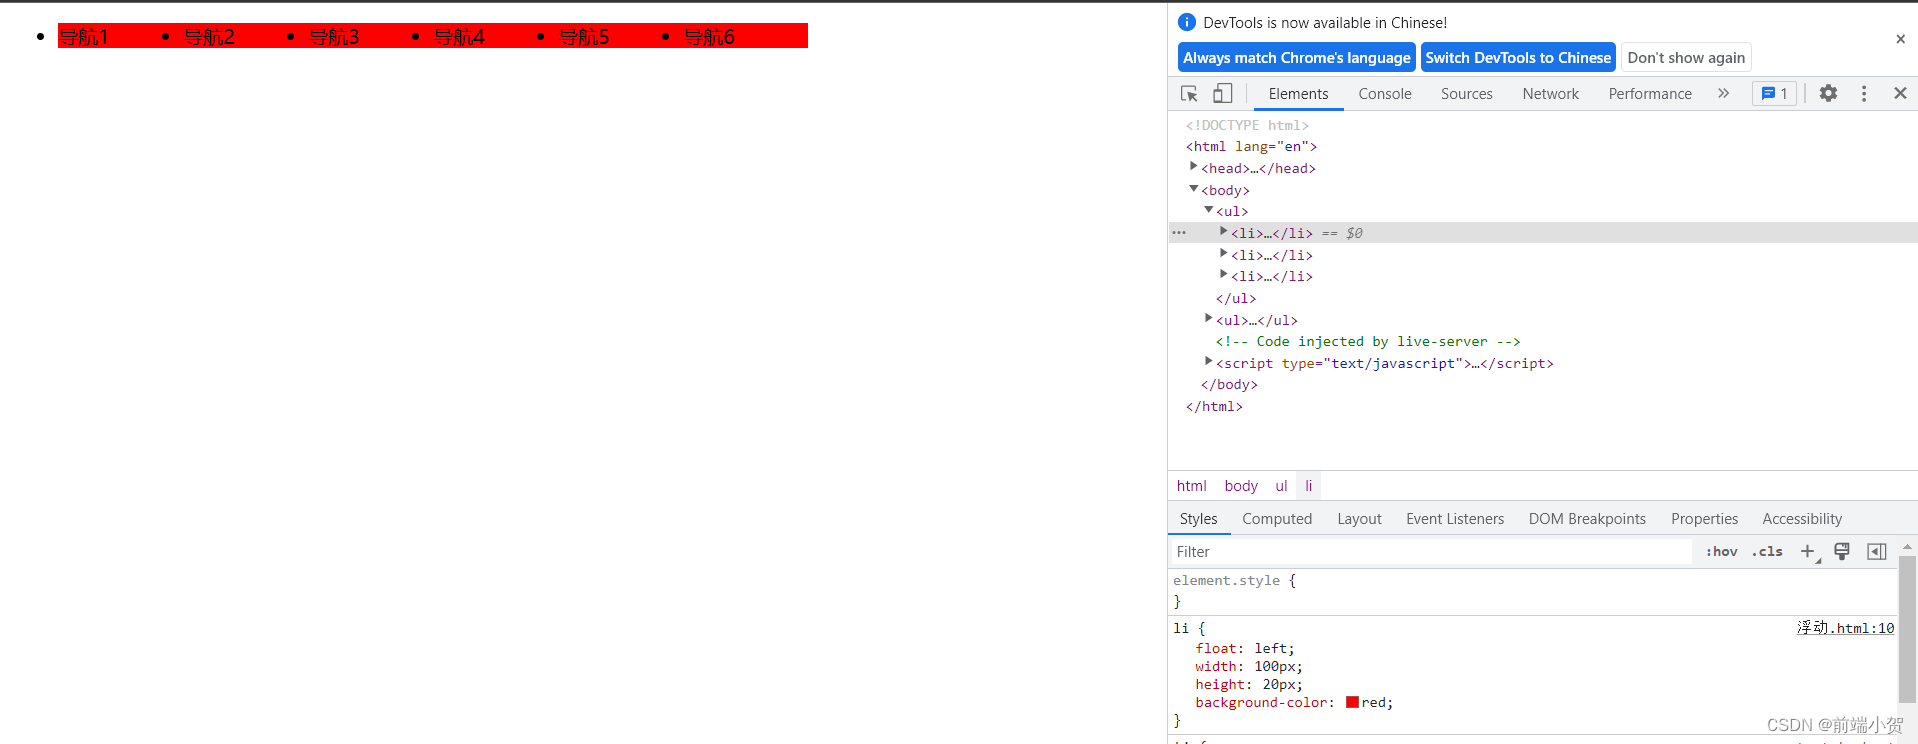Open the Styles sub-tab
The width and height of the screenshot is (1918, 744).
tap(1198, 518)
